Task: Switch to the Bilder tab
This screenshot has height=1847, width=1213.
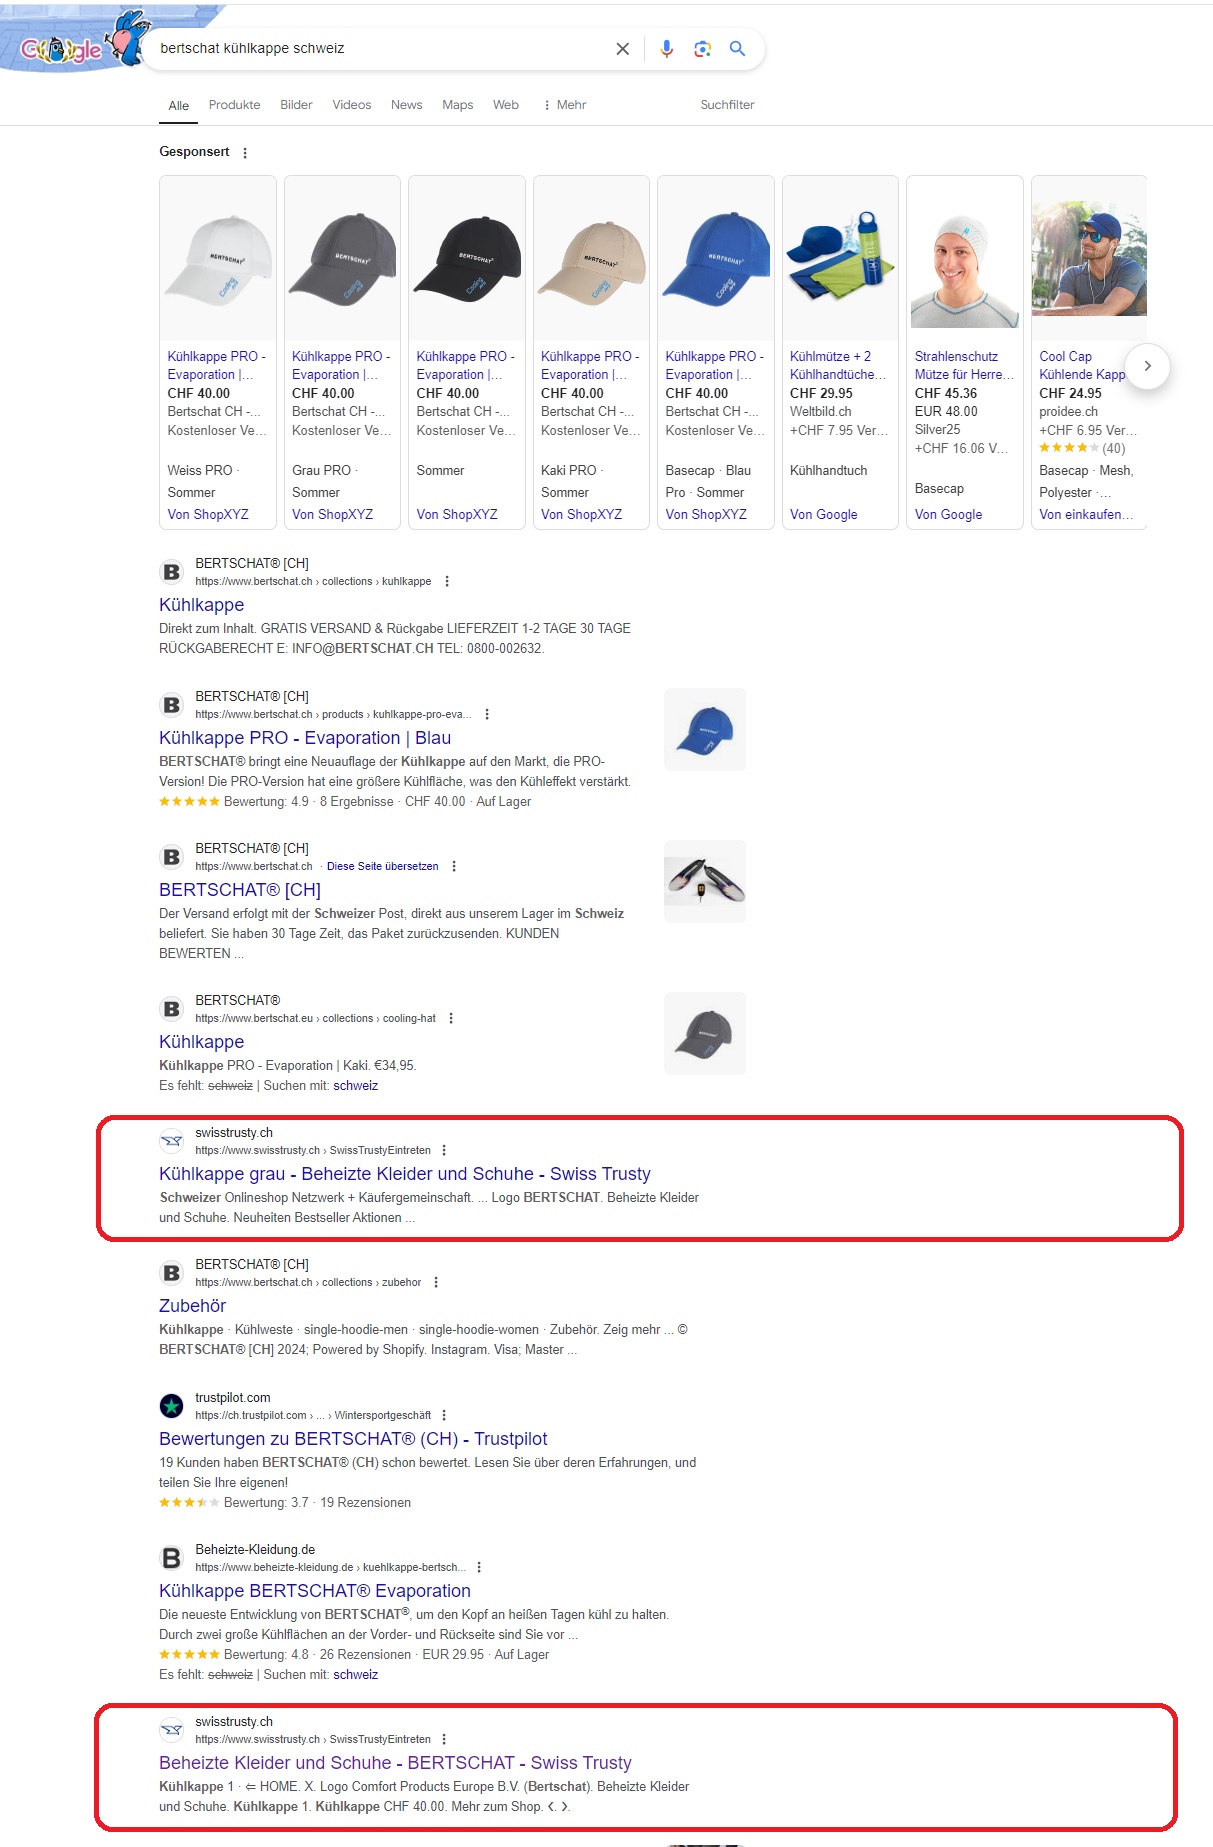Action: pyautogui.click(x=296, y=105)
